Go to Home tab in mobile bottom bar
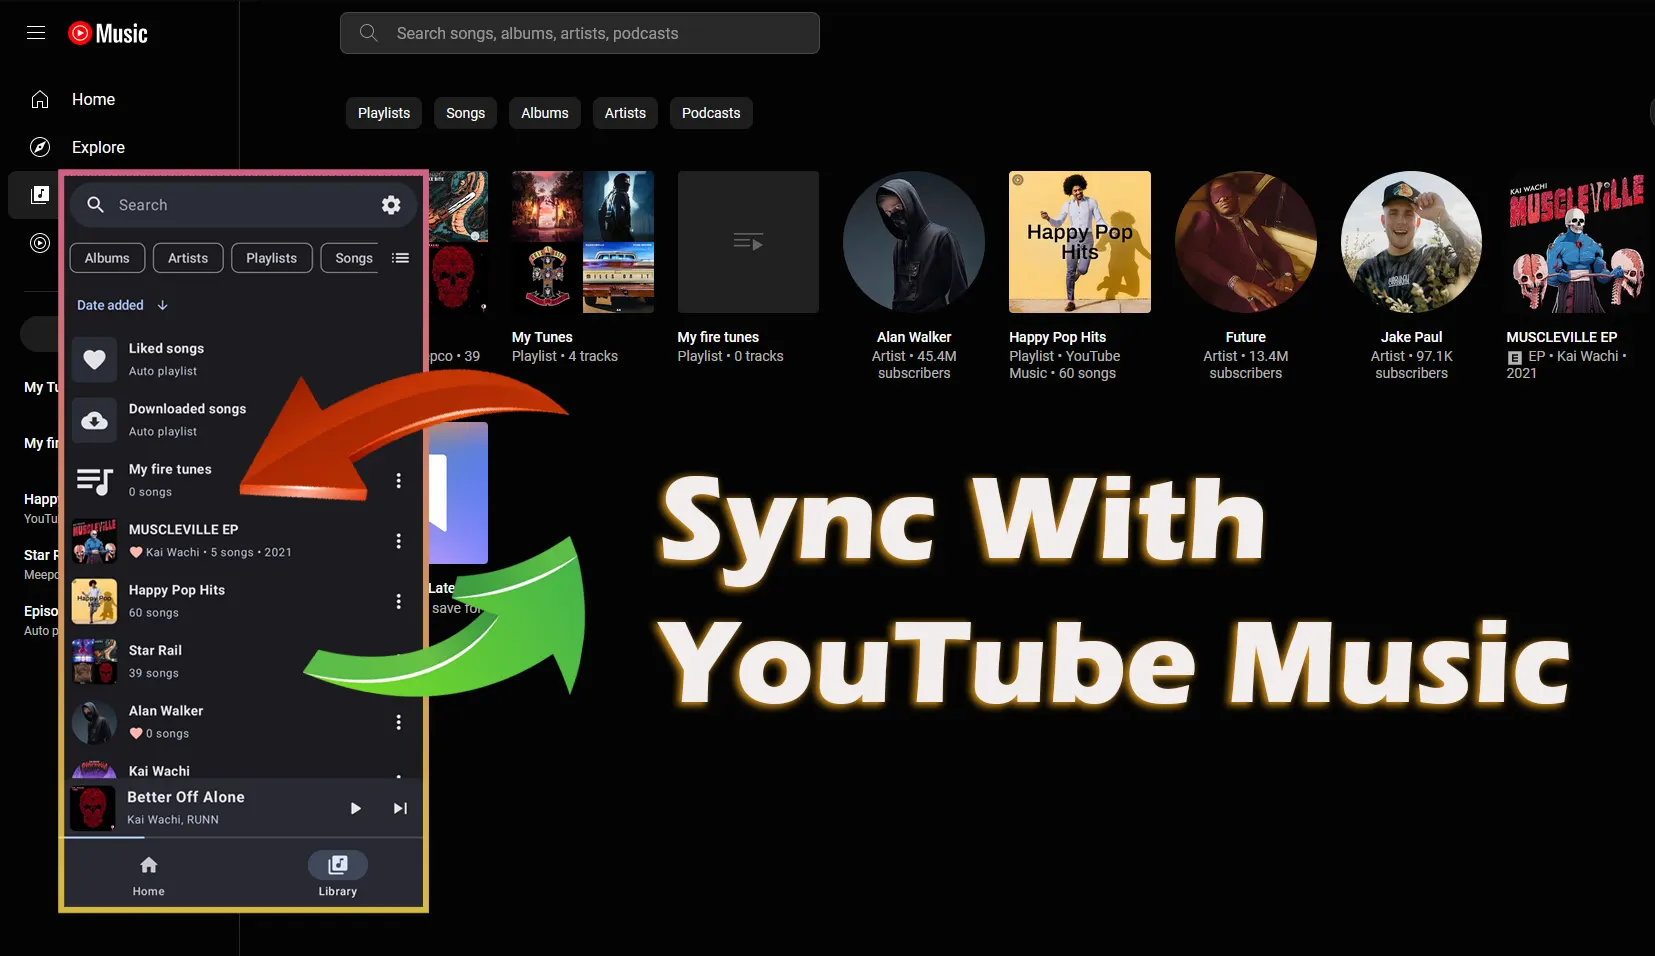1655x956 pixels. pyautogui.click(x=149, y=875)
